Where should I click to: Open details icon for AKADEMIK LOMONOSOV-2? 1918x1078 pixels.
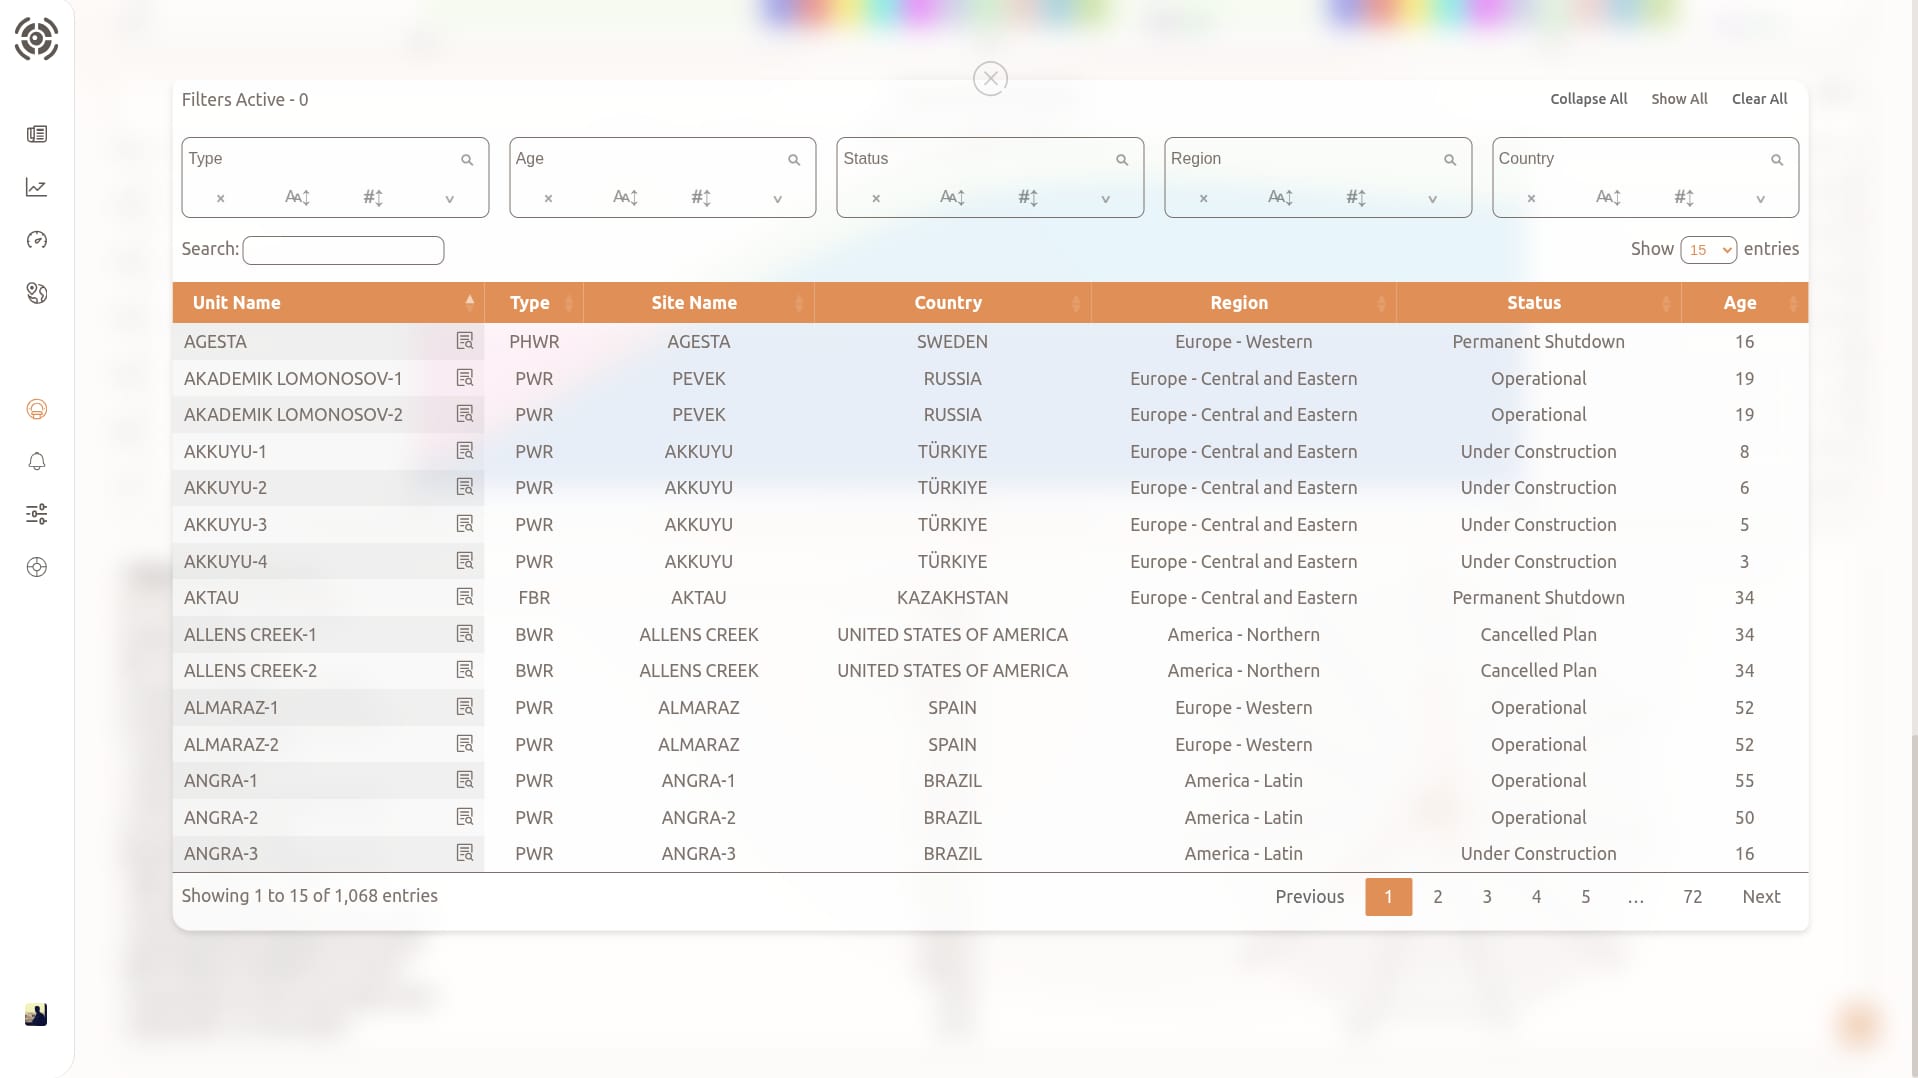[x=465, y=414]
